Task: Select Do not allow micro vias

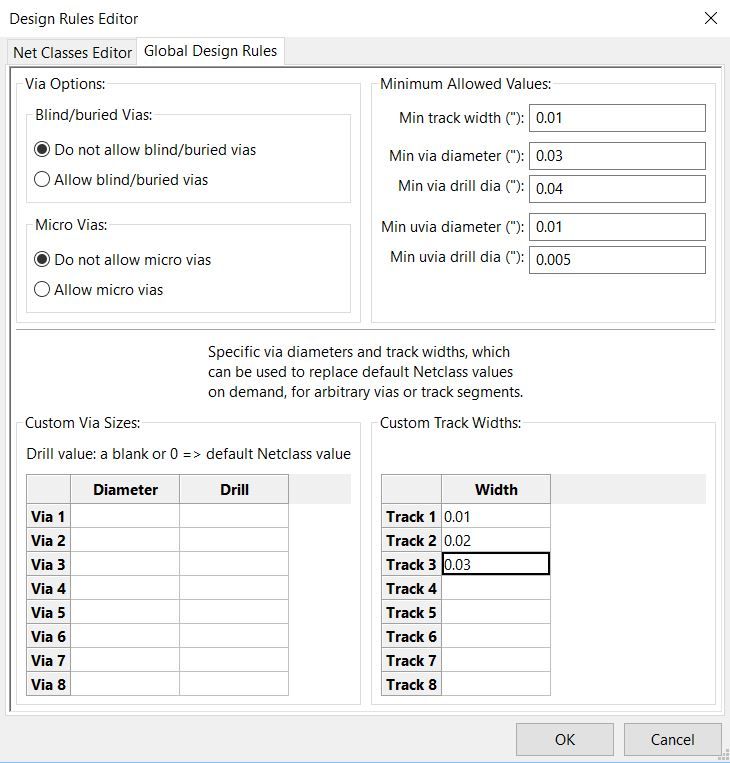Action: click(x=123, y=259)
